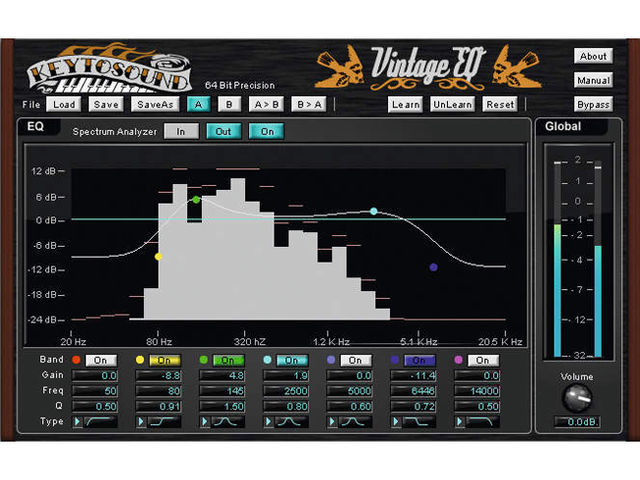Toggle the Bypass button

coord(593,105)
